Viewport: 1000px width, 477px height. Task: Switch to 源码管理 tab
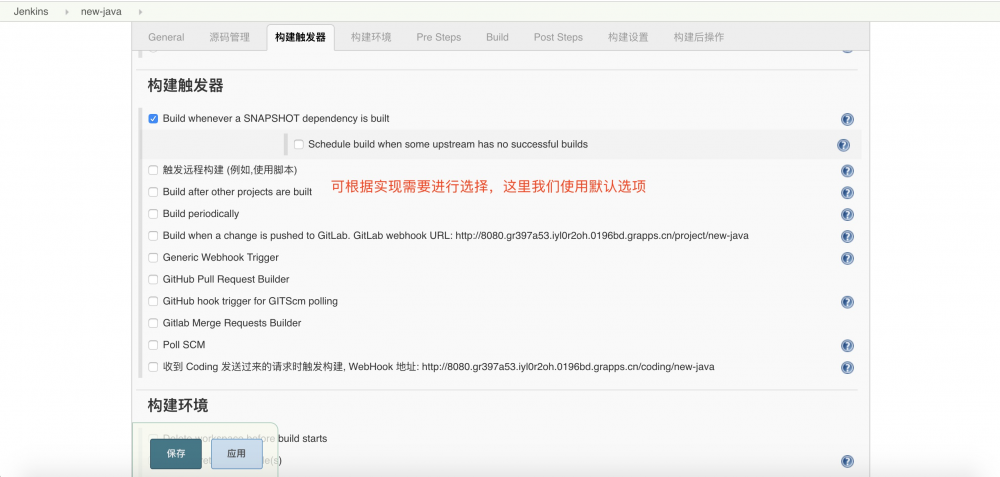[x=230, y=37]
